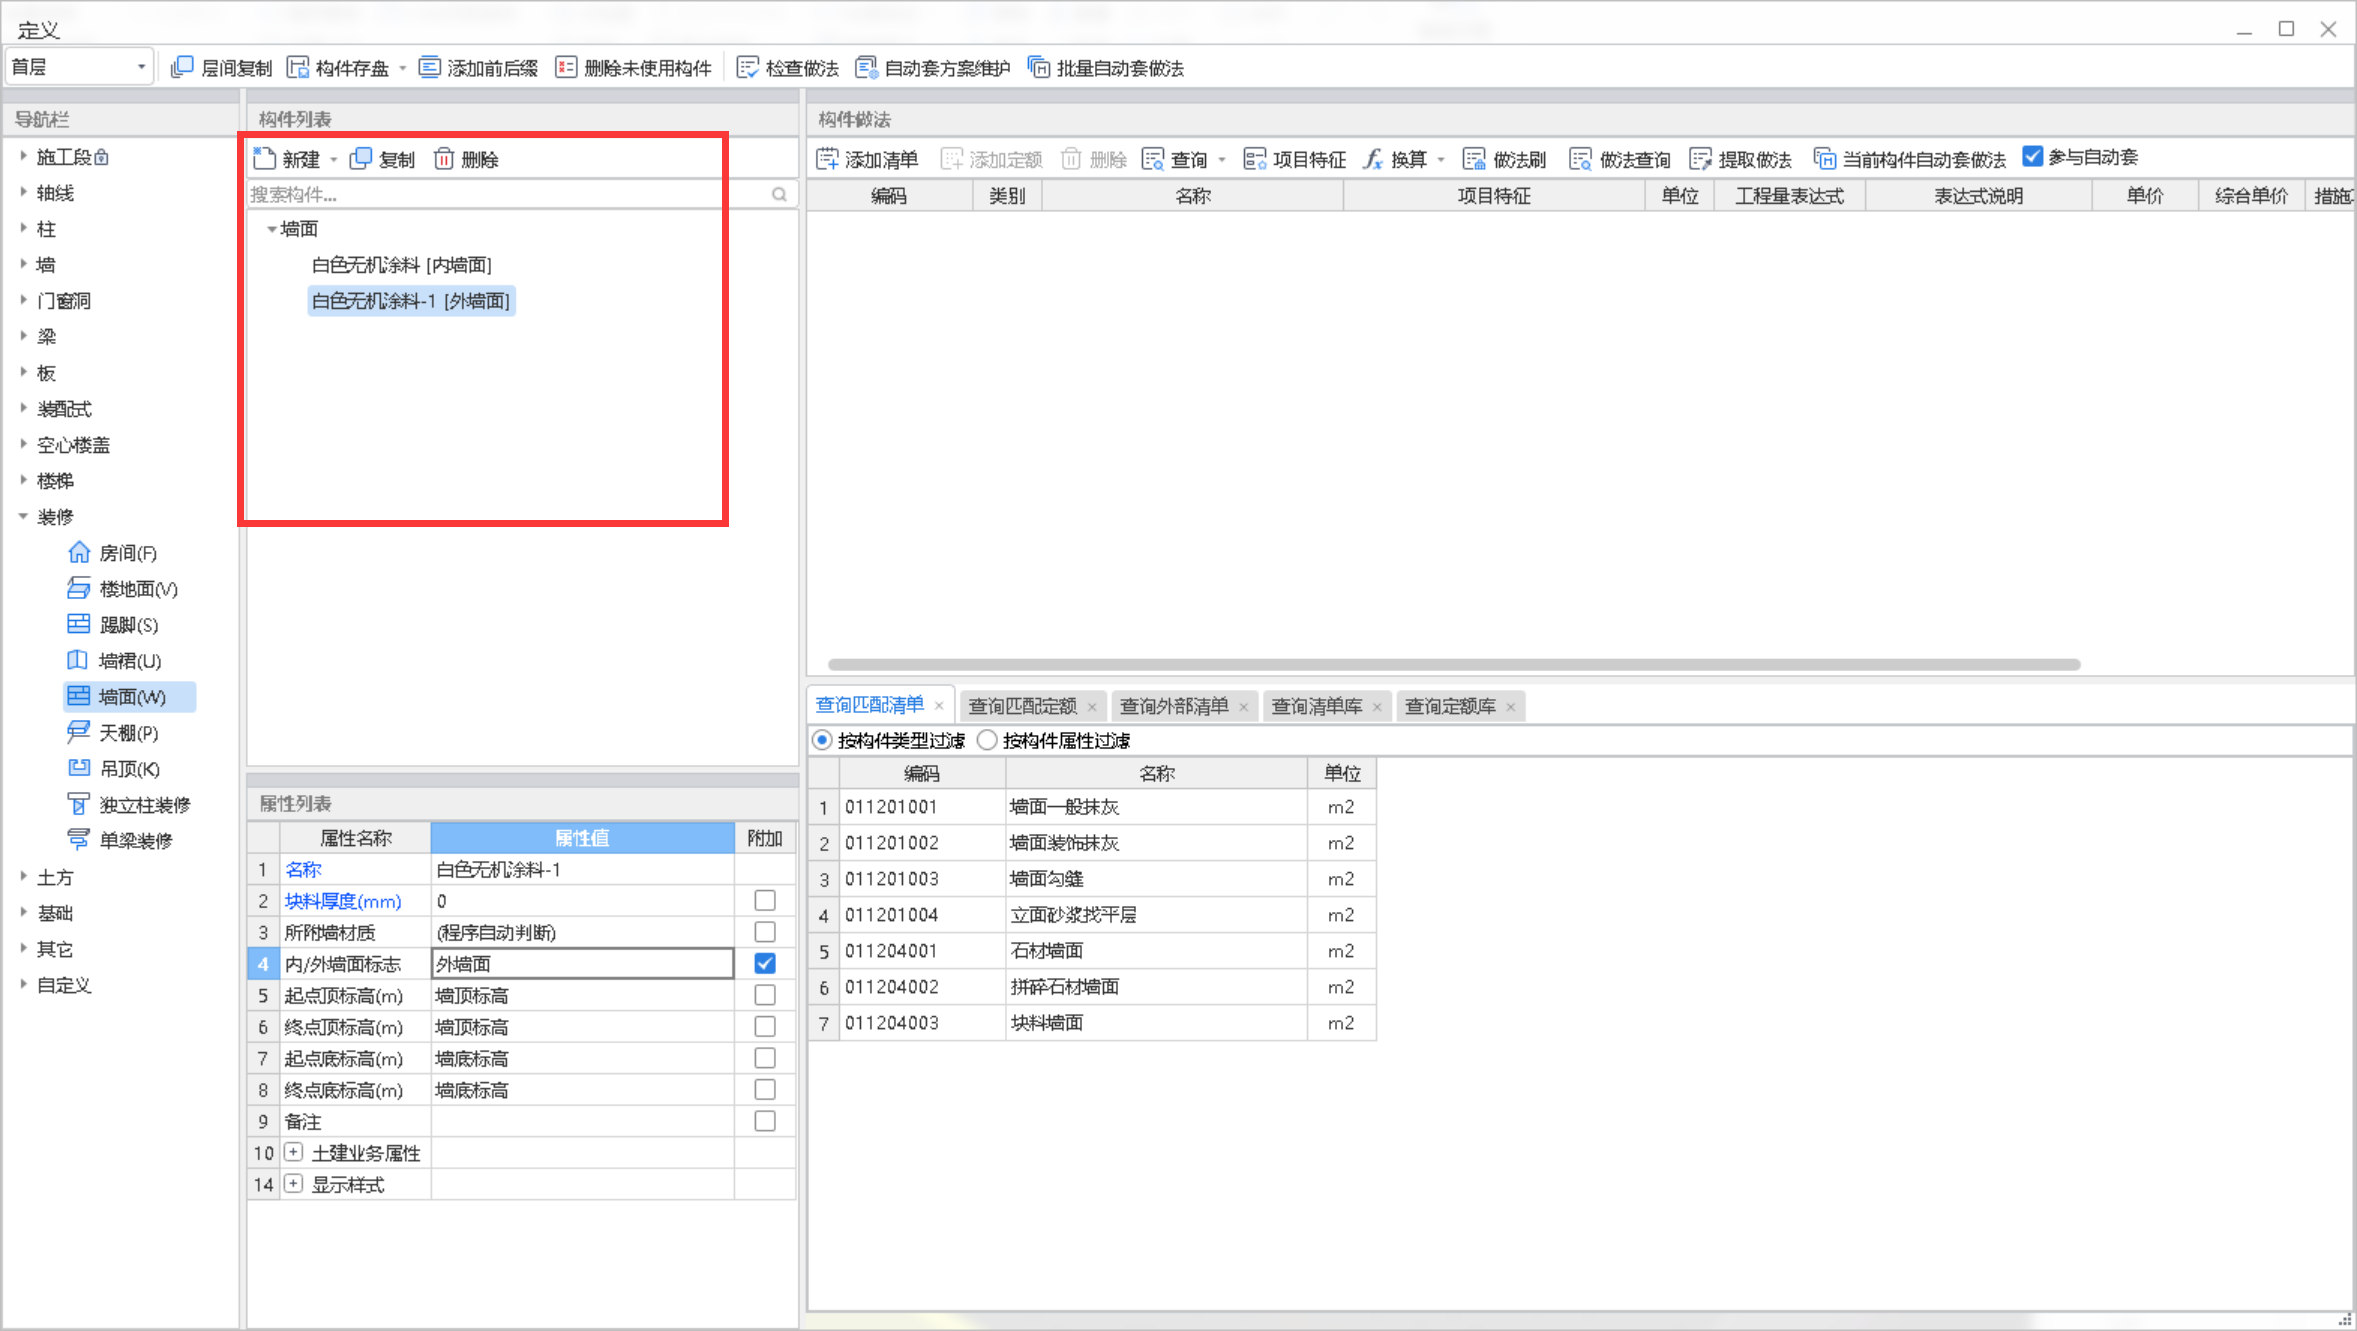
Task: Click the 换算 fx icon
Action: pos(1374,159)
